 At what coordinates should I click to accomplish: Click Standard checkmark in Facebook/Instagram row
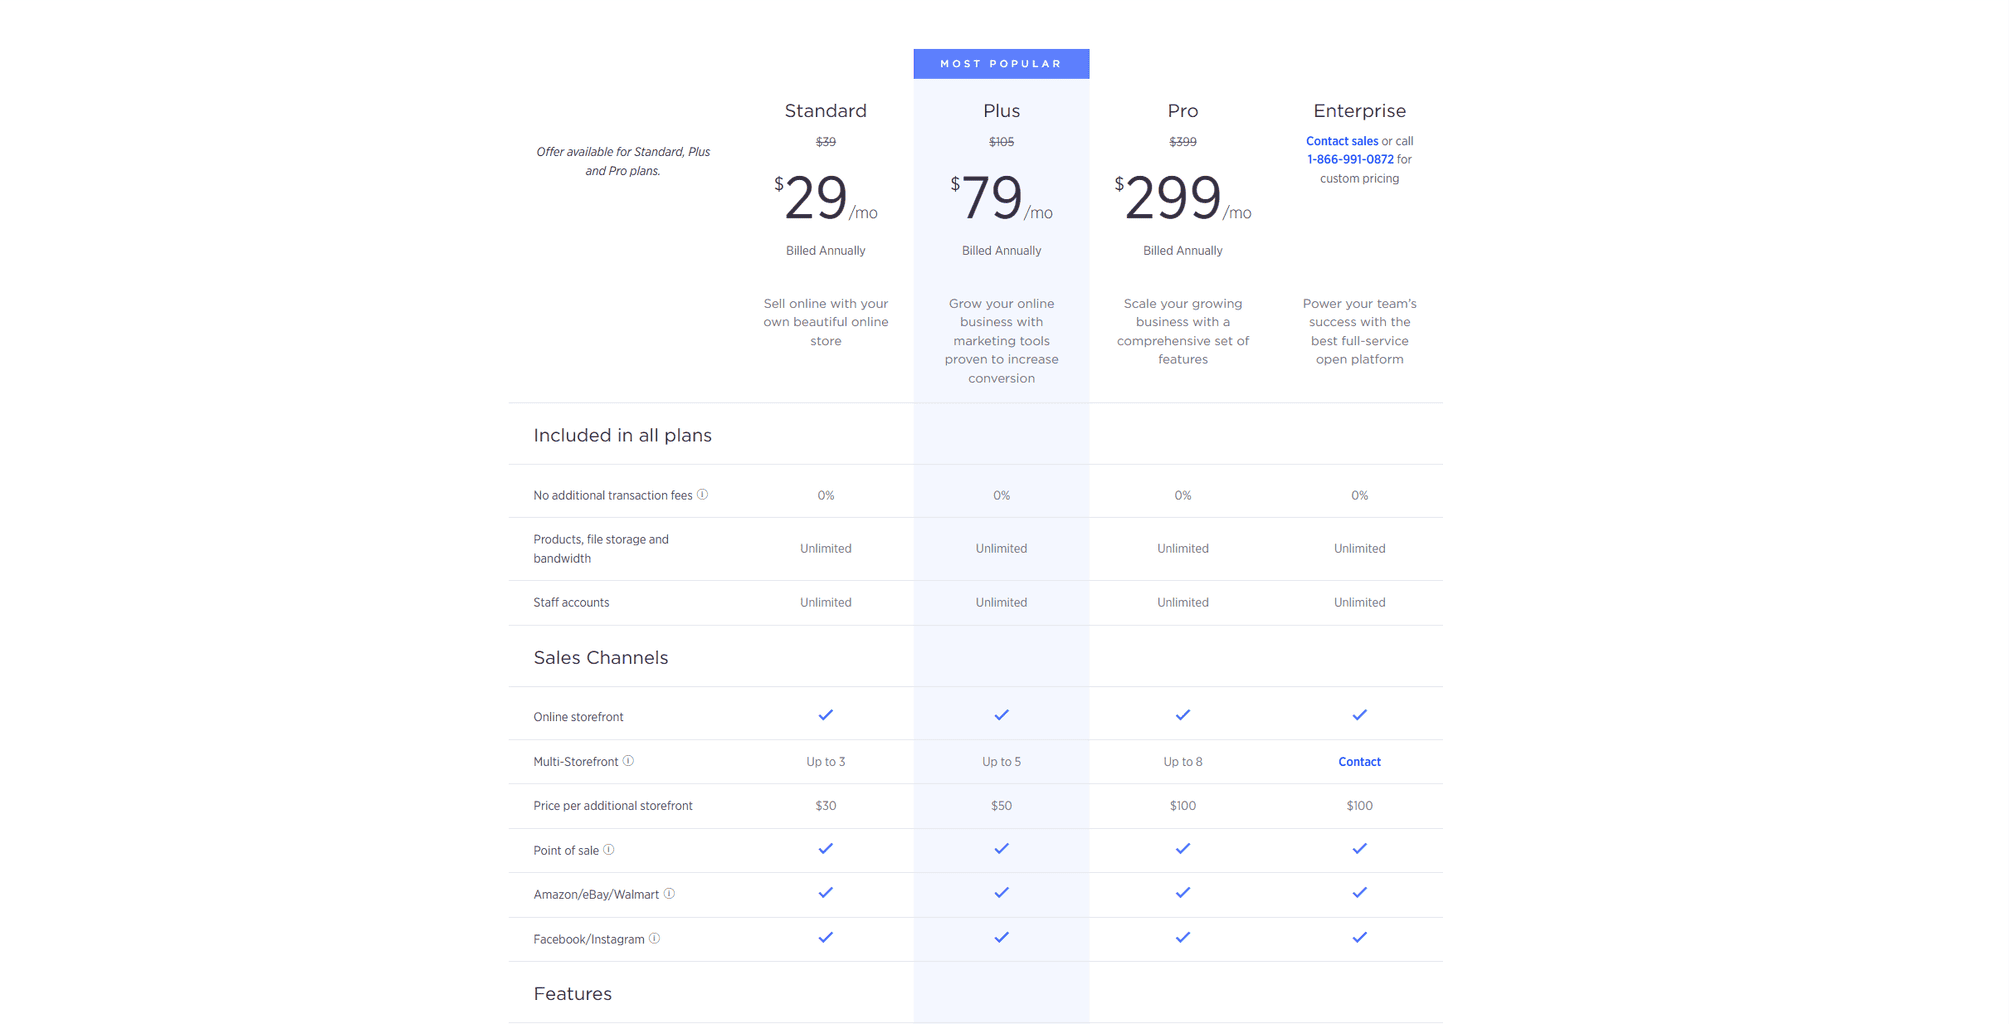826,938
